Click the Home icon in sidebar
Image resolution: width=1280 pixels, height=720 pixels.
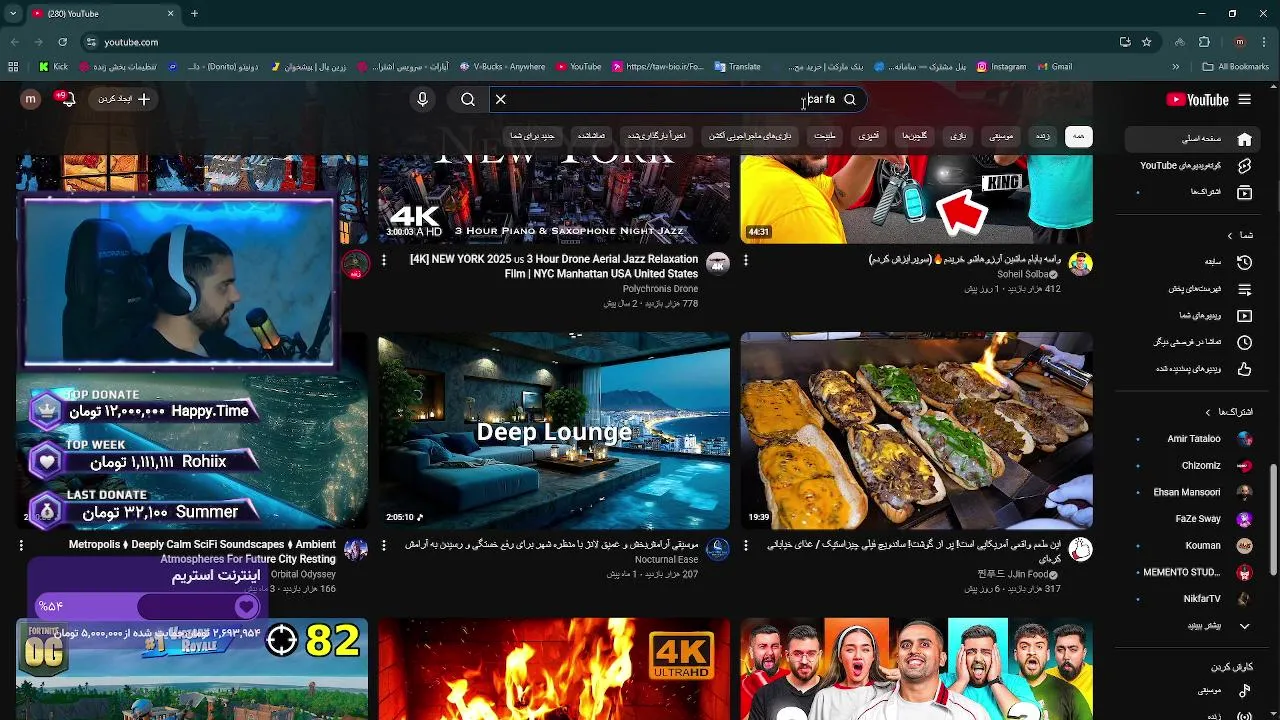pos(1244,139)
